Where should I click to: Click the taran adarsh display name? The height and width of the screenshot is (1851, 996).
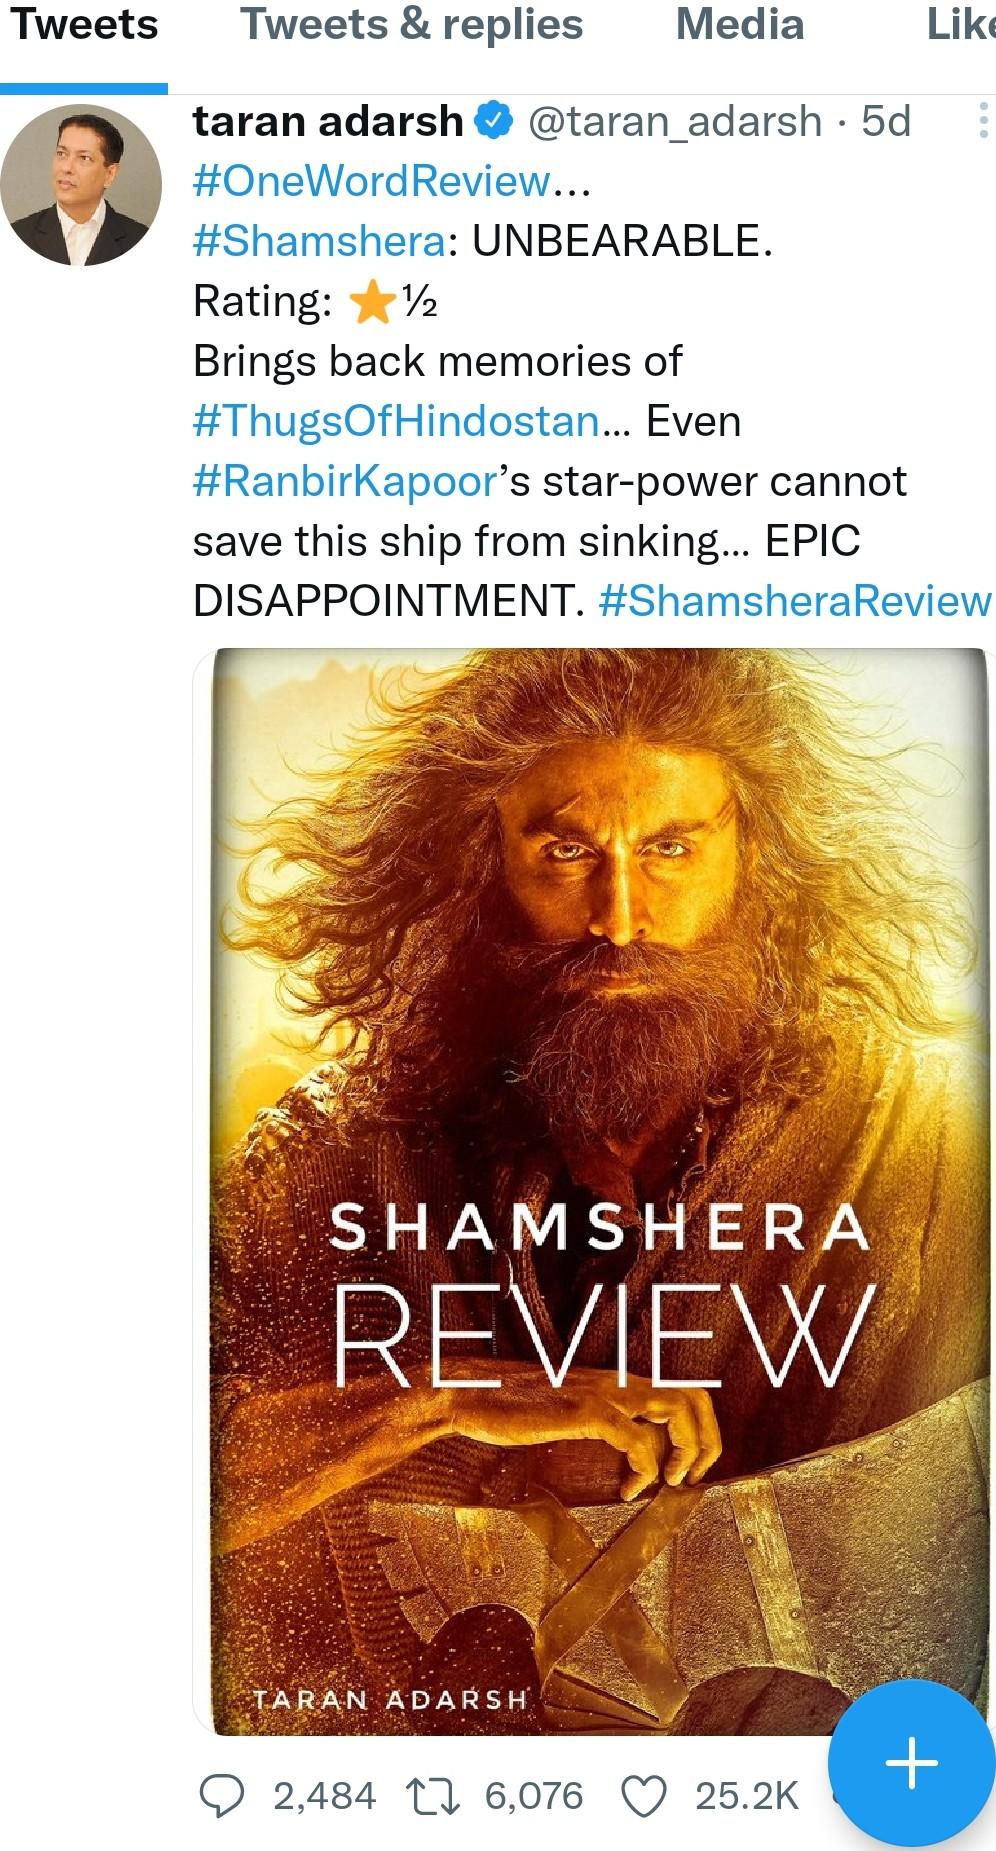[328, 121]
